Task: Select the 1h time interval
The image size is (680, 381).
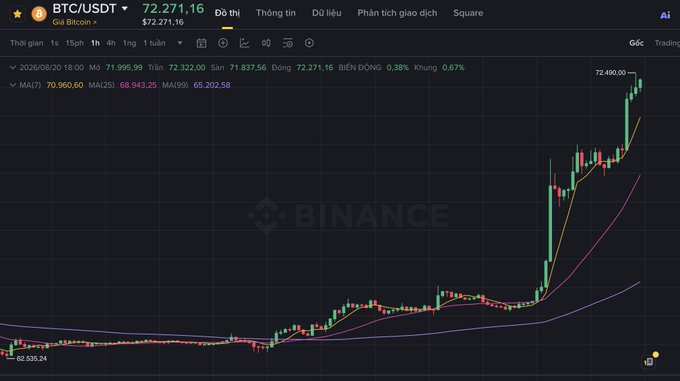Action: pos(95,43)
